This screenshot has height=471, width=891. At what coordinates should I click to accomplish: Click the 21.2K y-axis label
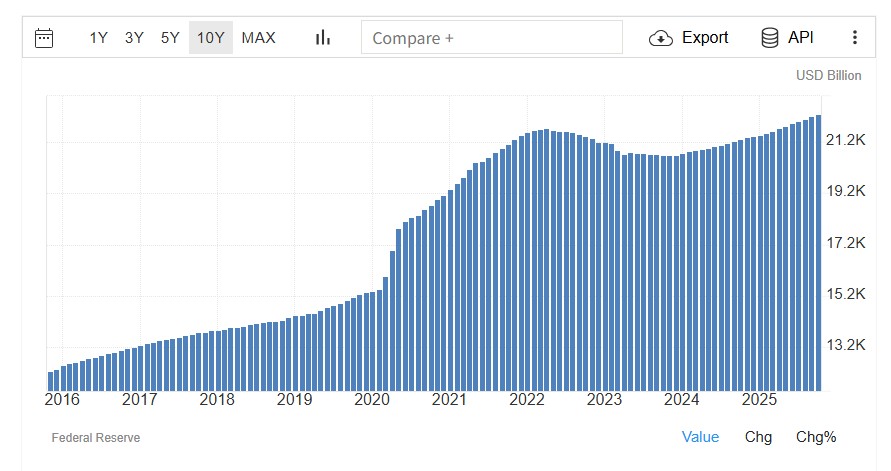pyautogui.click(x=845, y=141)
